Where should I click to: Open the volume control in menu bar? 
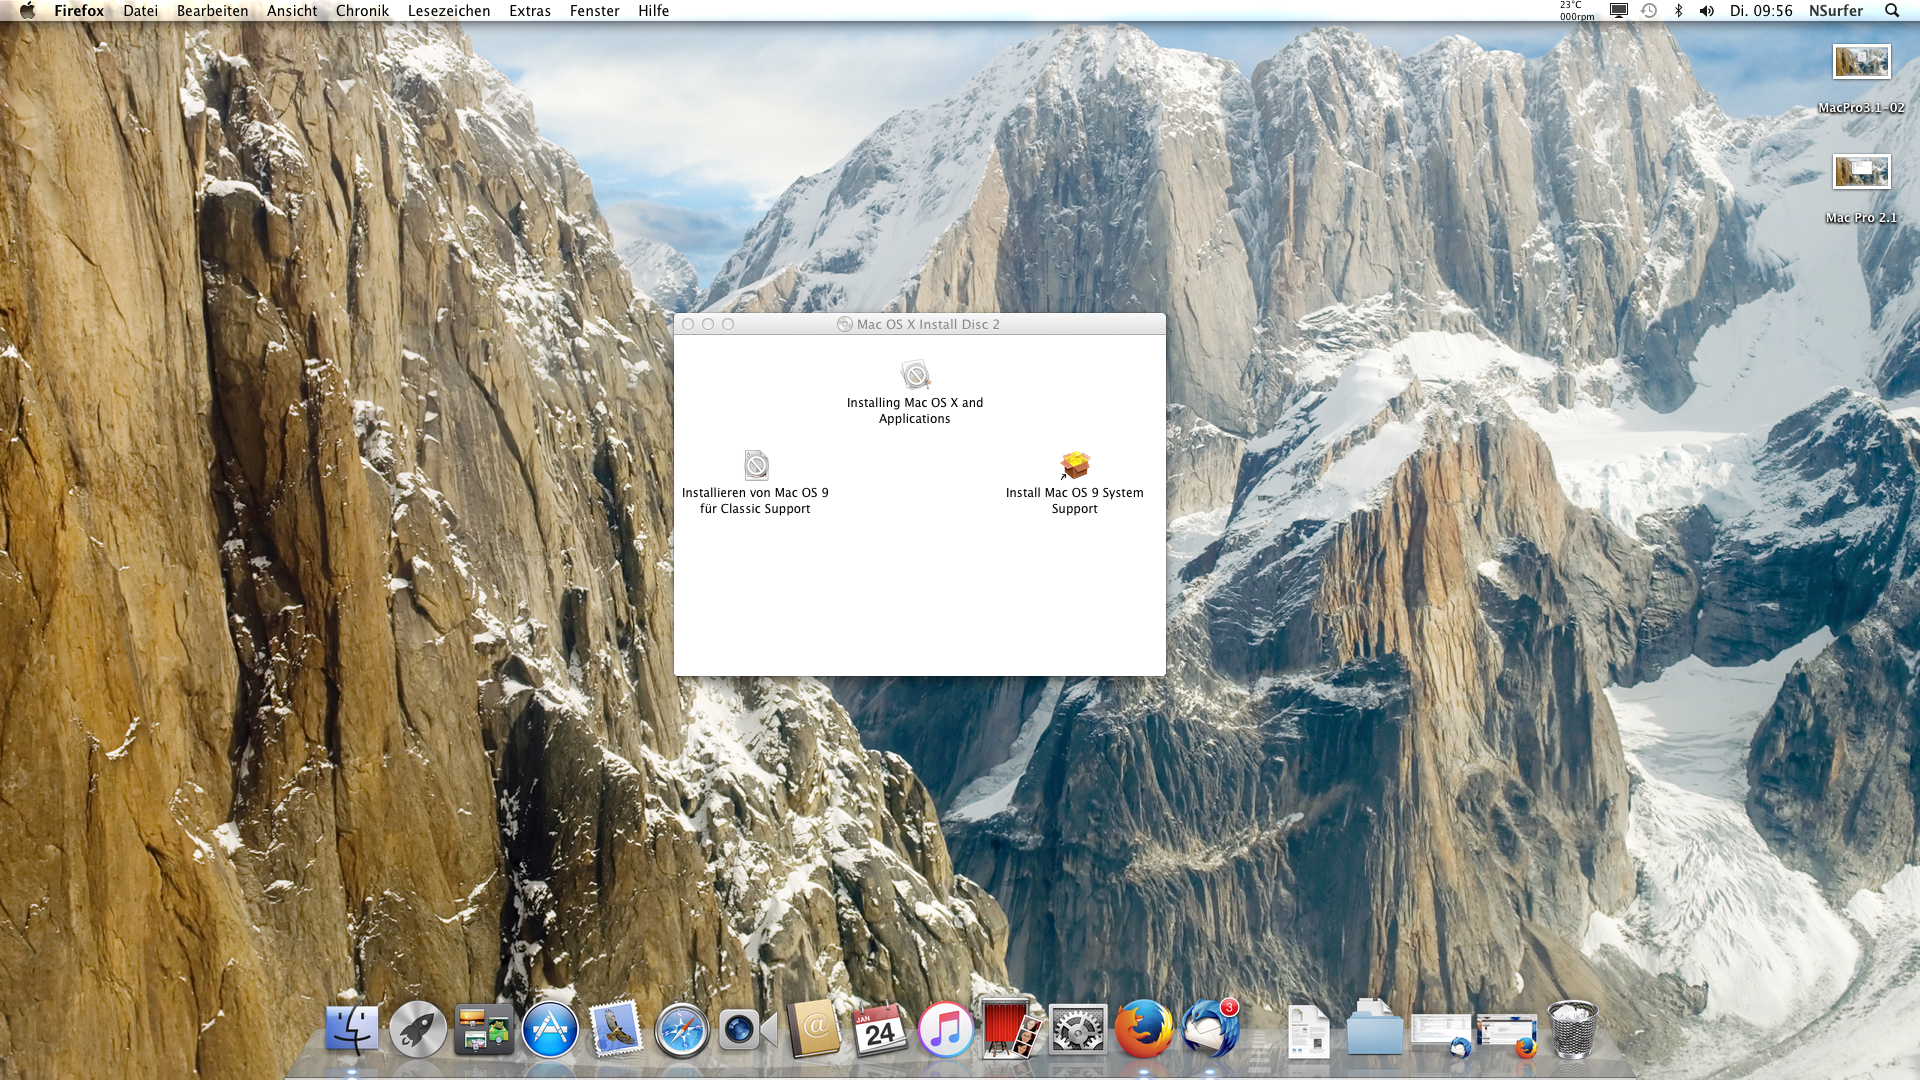1707,11
